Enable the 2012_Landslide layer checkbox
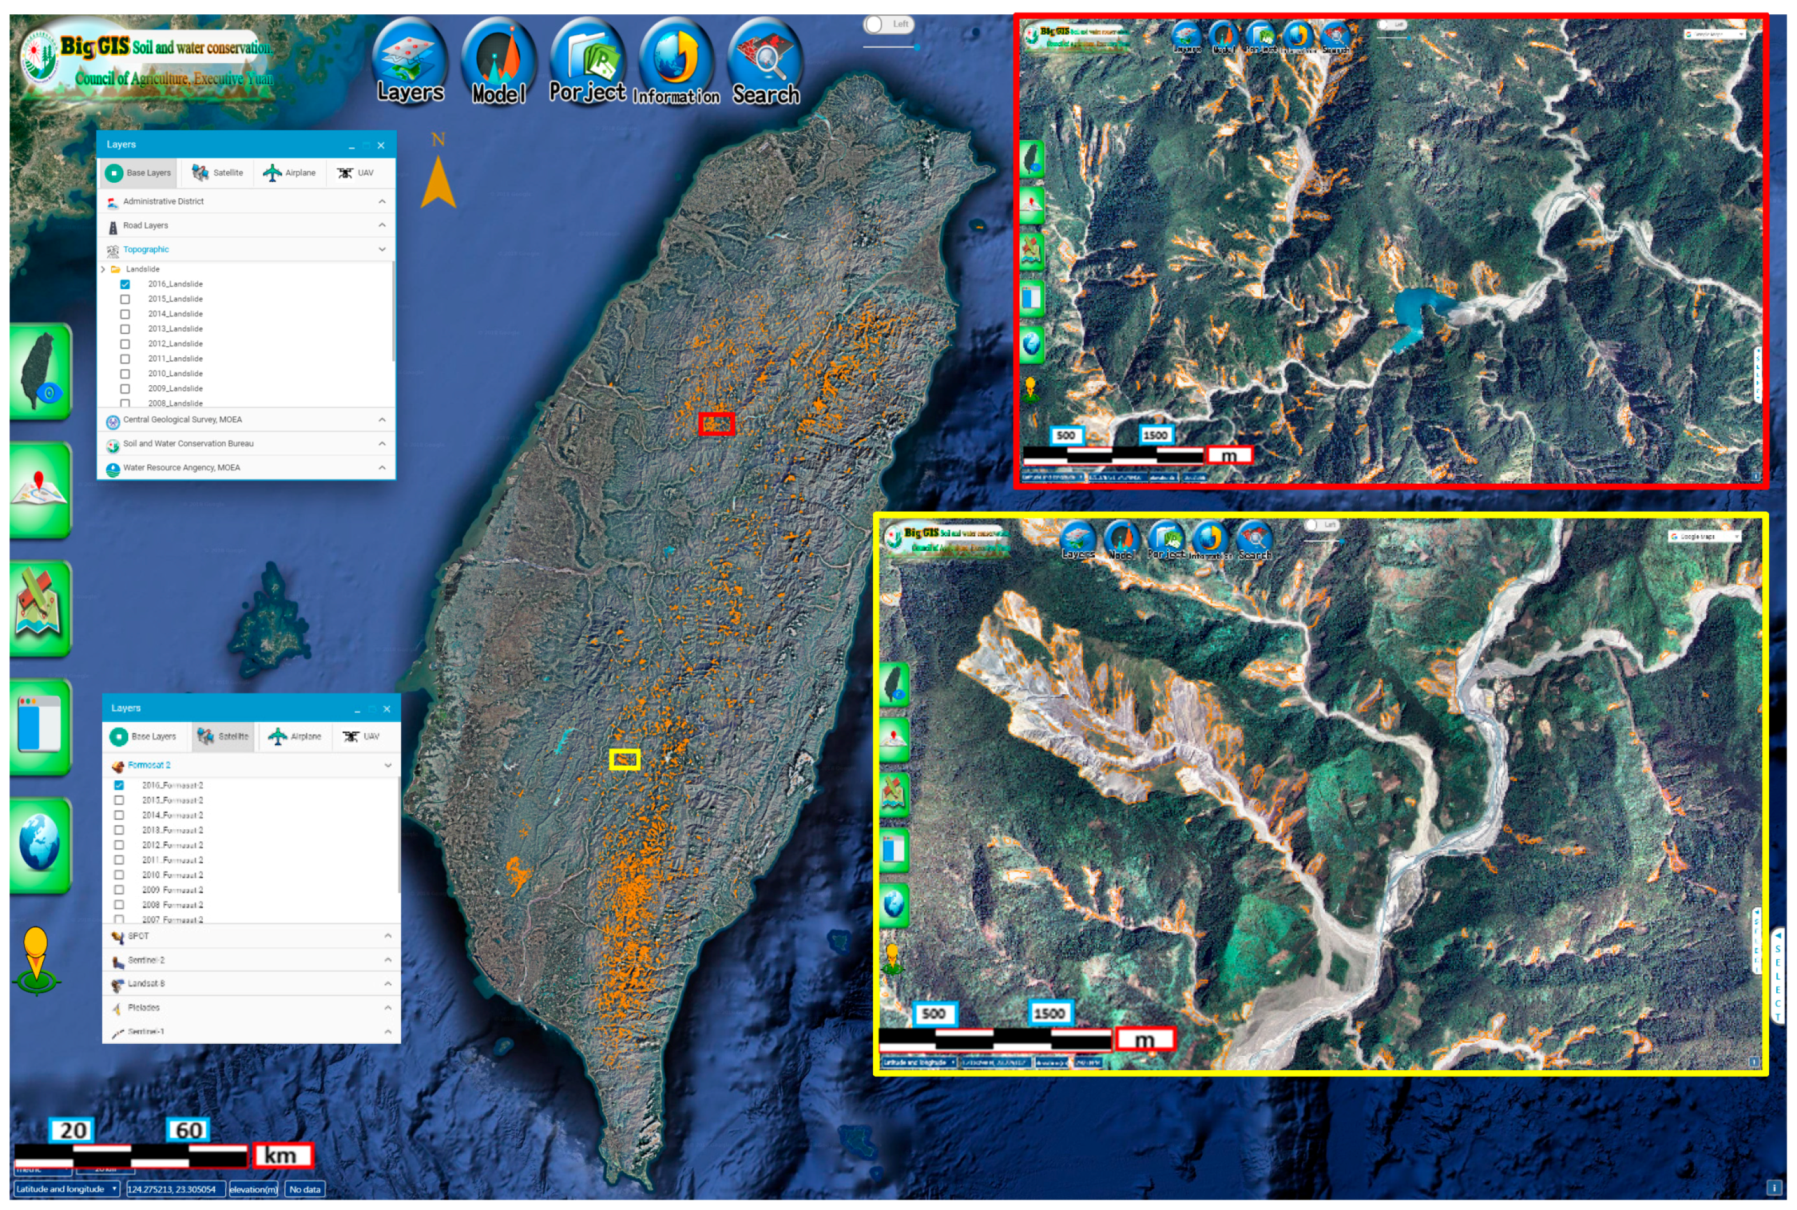 pos(125,344)
